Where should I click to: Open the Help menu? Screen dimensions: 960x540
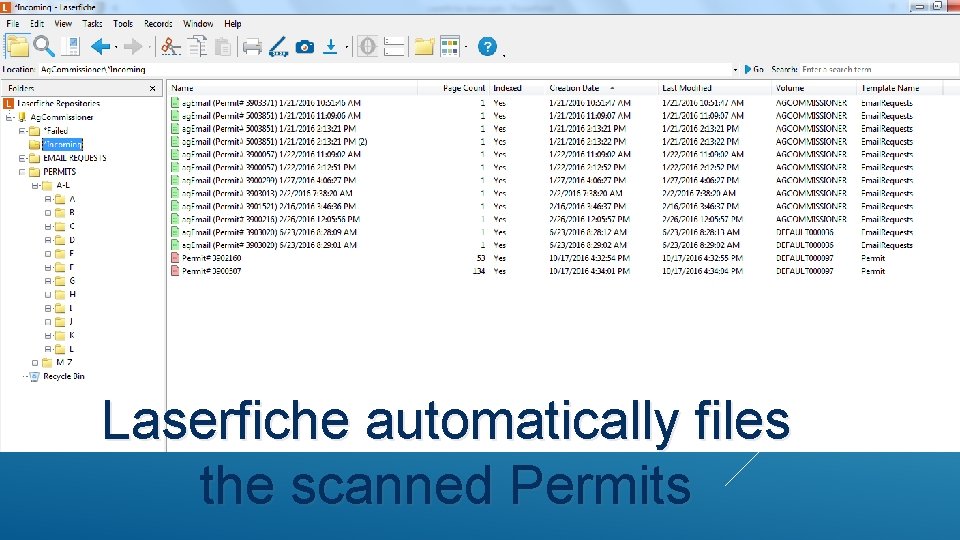(233, 24)
